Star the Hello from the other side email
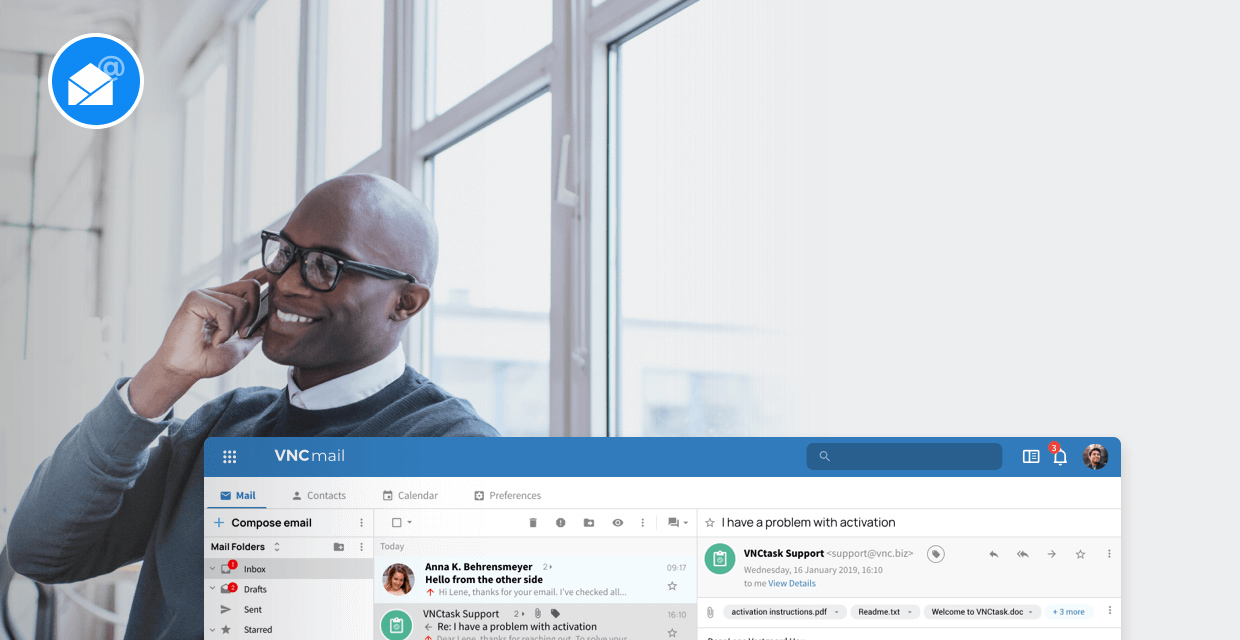Image resolution: width=1240 pixels, height=640 pixels. 672,586
